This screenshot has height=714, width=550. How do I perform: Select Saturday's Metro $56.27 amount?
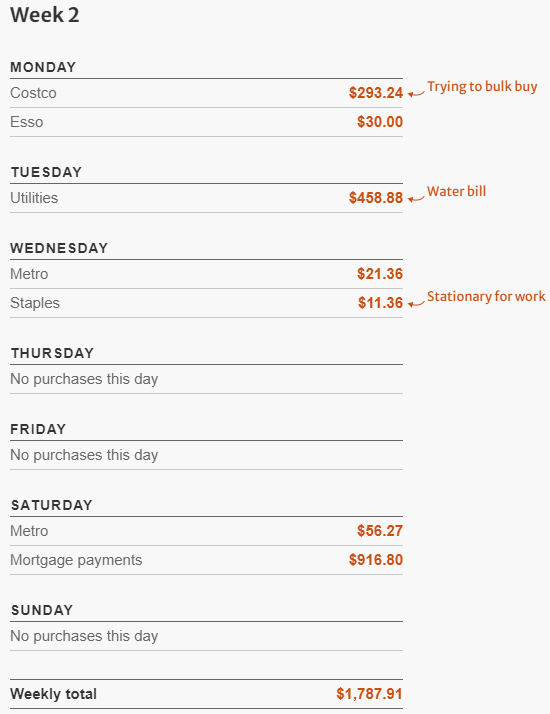pos(380,531)
